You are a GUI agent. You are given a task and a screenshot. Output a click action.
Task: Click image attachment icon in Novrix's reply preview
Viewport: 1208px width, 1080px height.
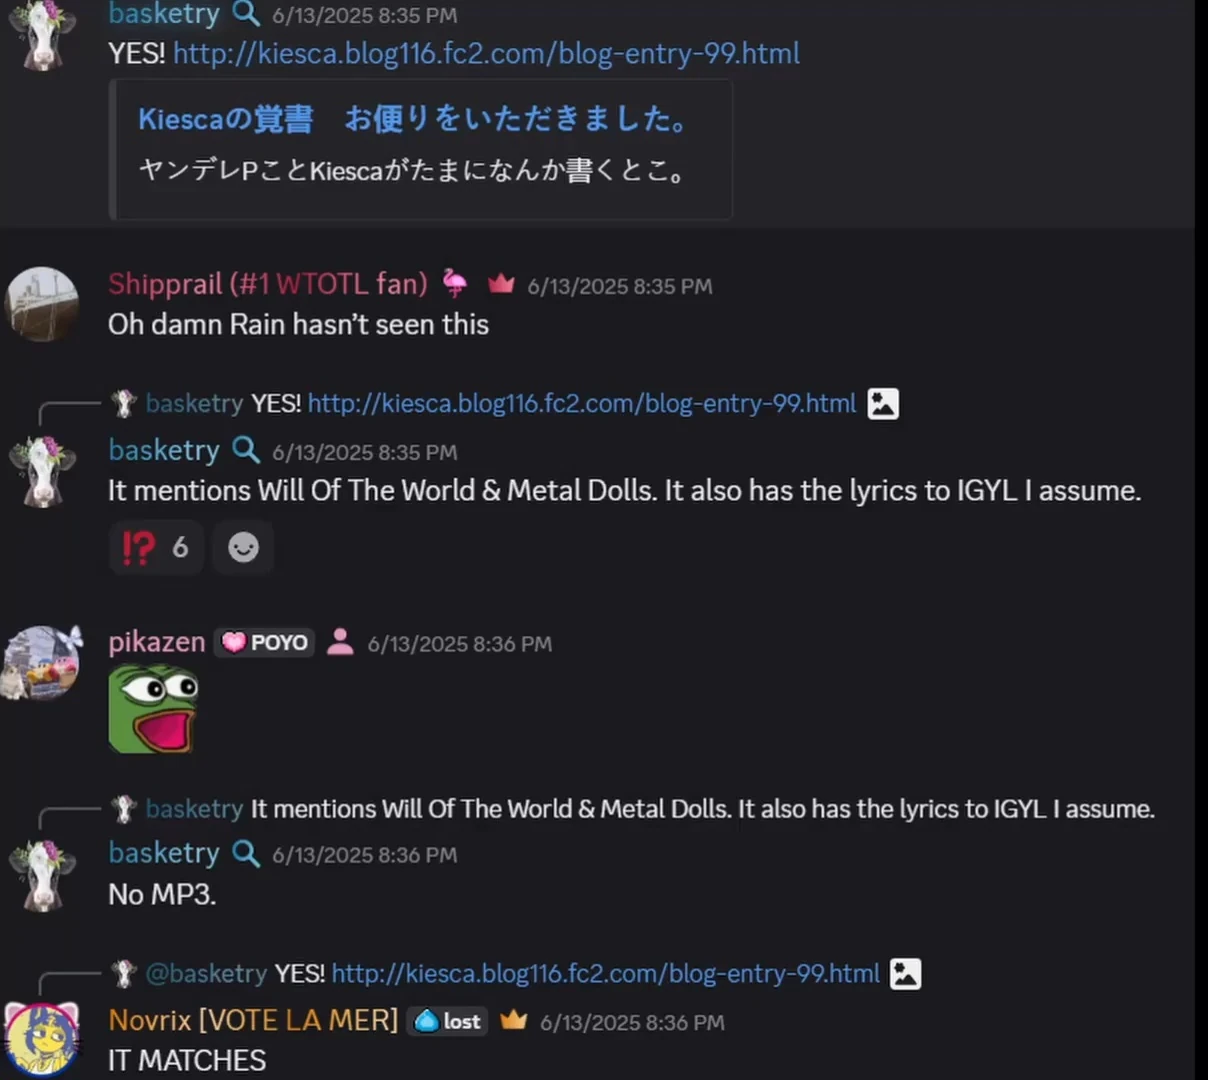pos(906,974)
